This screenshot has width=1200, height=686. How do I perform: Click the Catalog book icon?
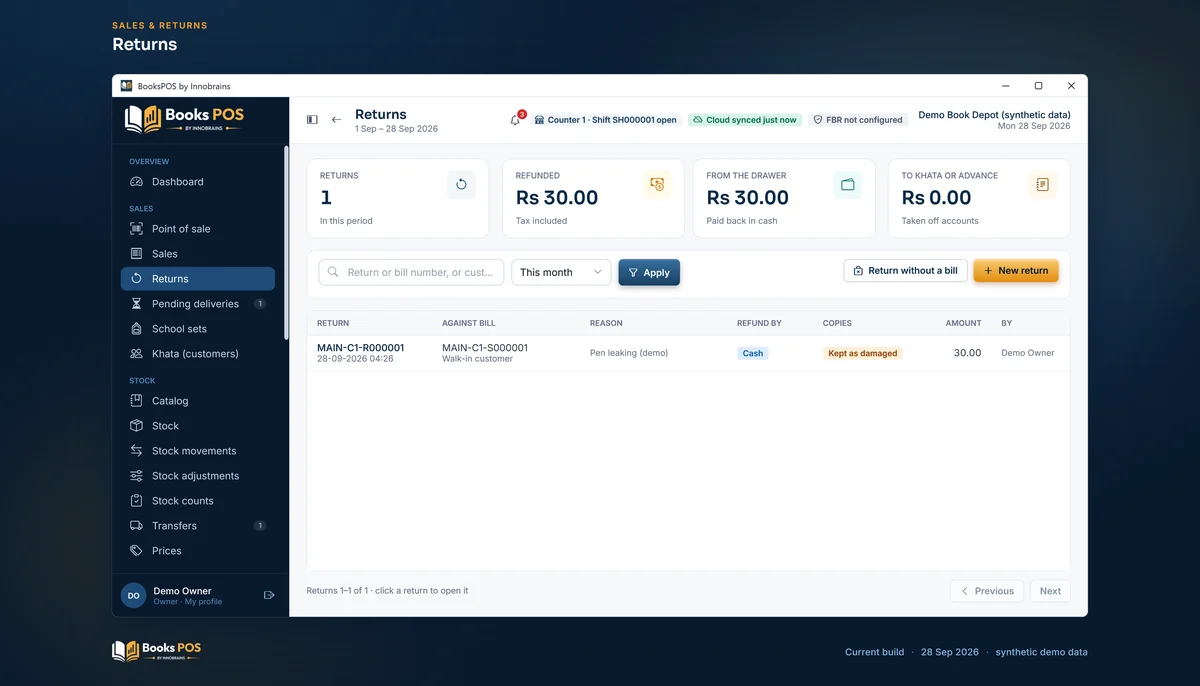click(137, 401)
